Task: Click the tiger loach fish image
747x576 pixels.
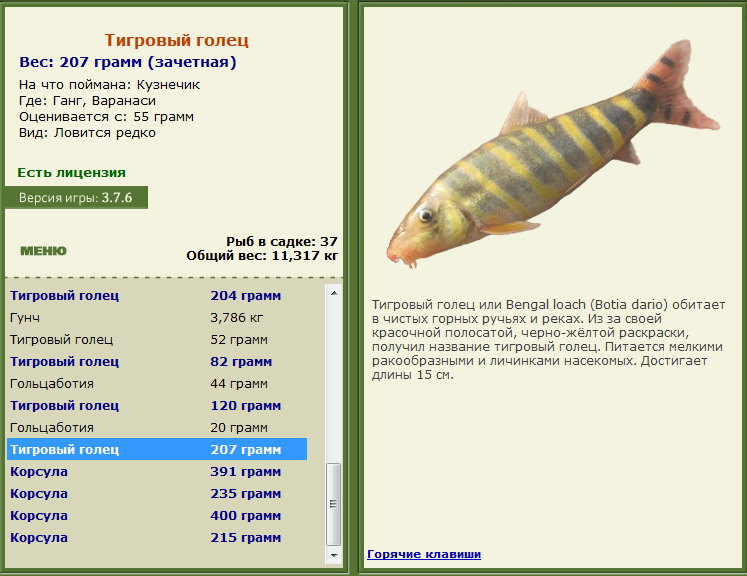Action: 553,153
